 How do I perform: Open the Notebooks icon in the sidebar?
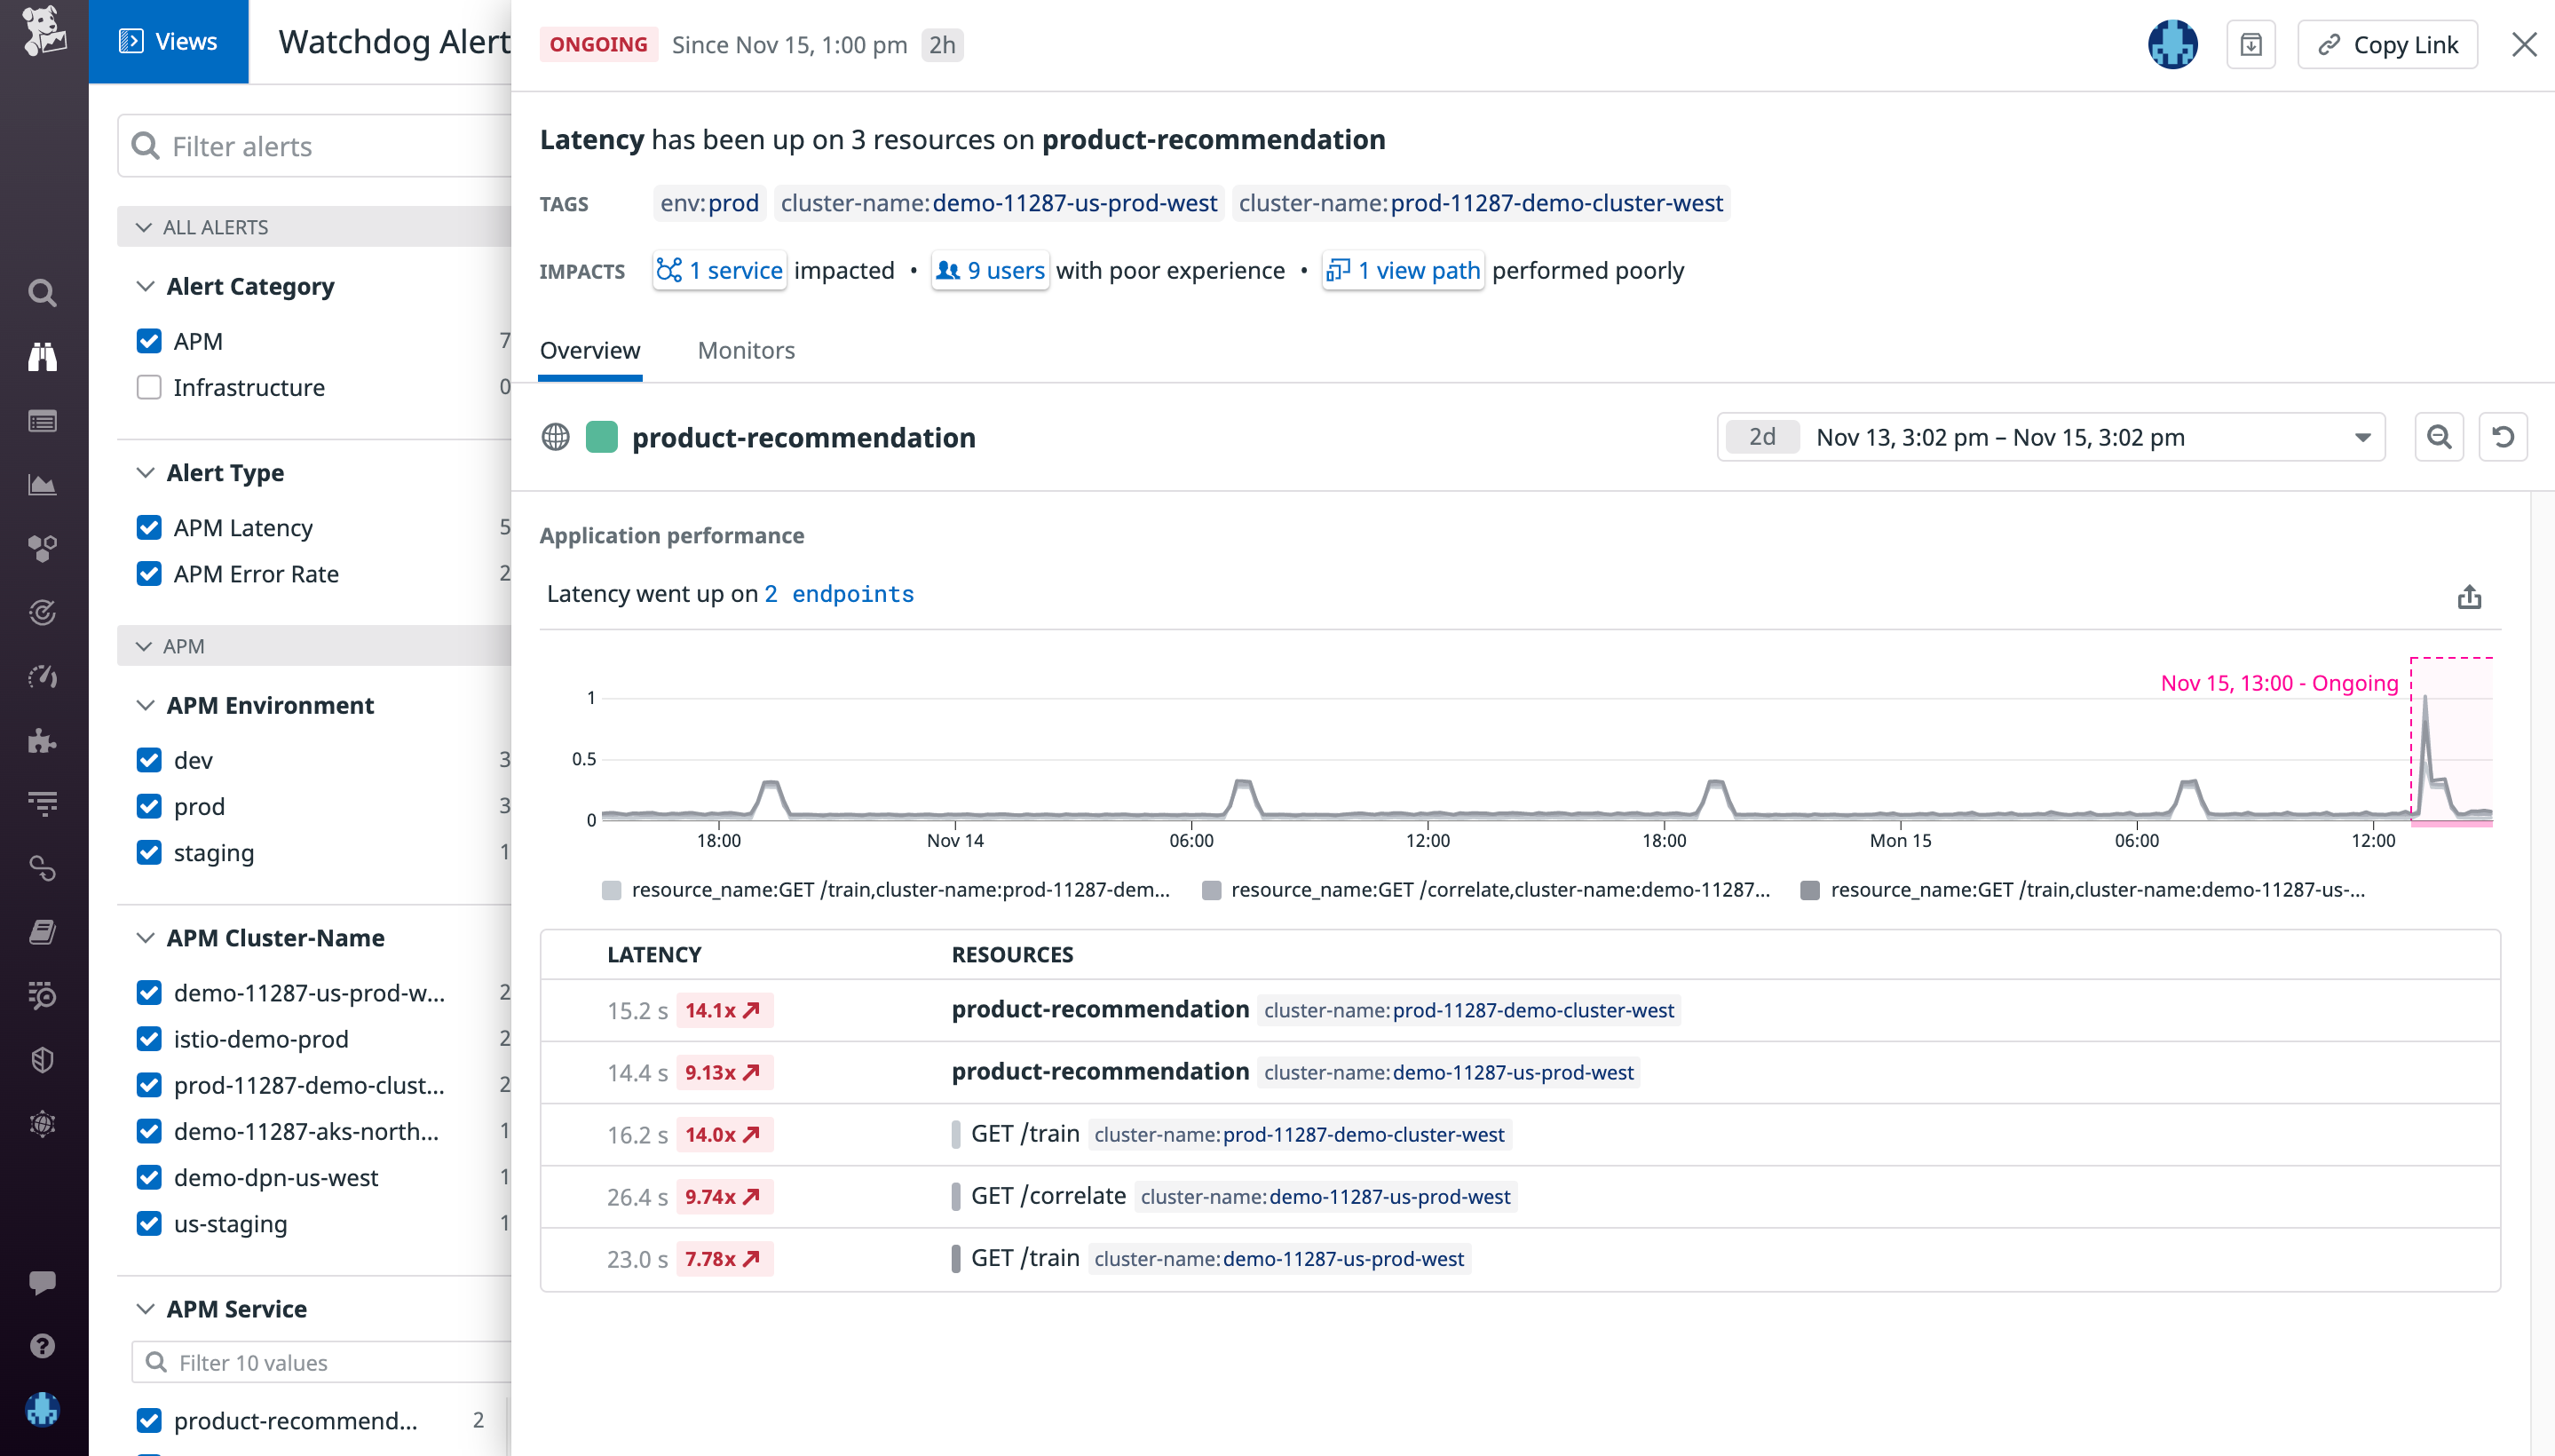point(42,931)
